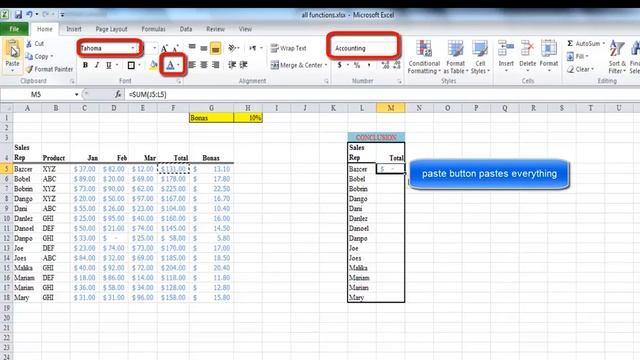Toggle Bold formatting
Viewport: 640px width, 360px height.
click(85, 65)
